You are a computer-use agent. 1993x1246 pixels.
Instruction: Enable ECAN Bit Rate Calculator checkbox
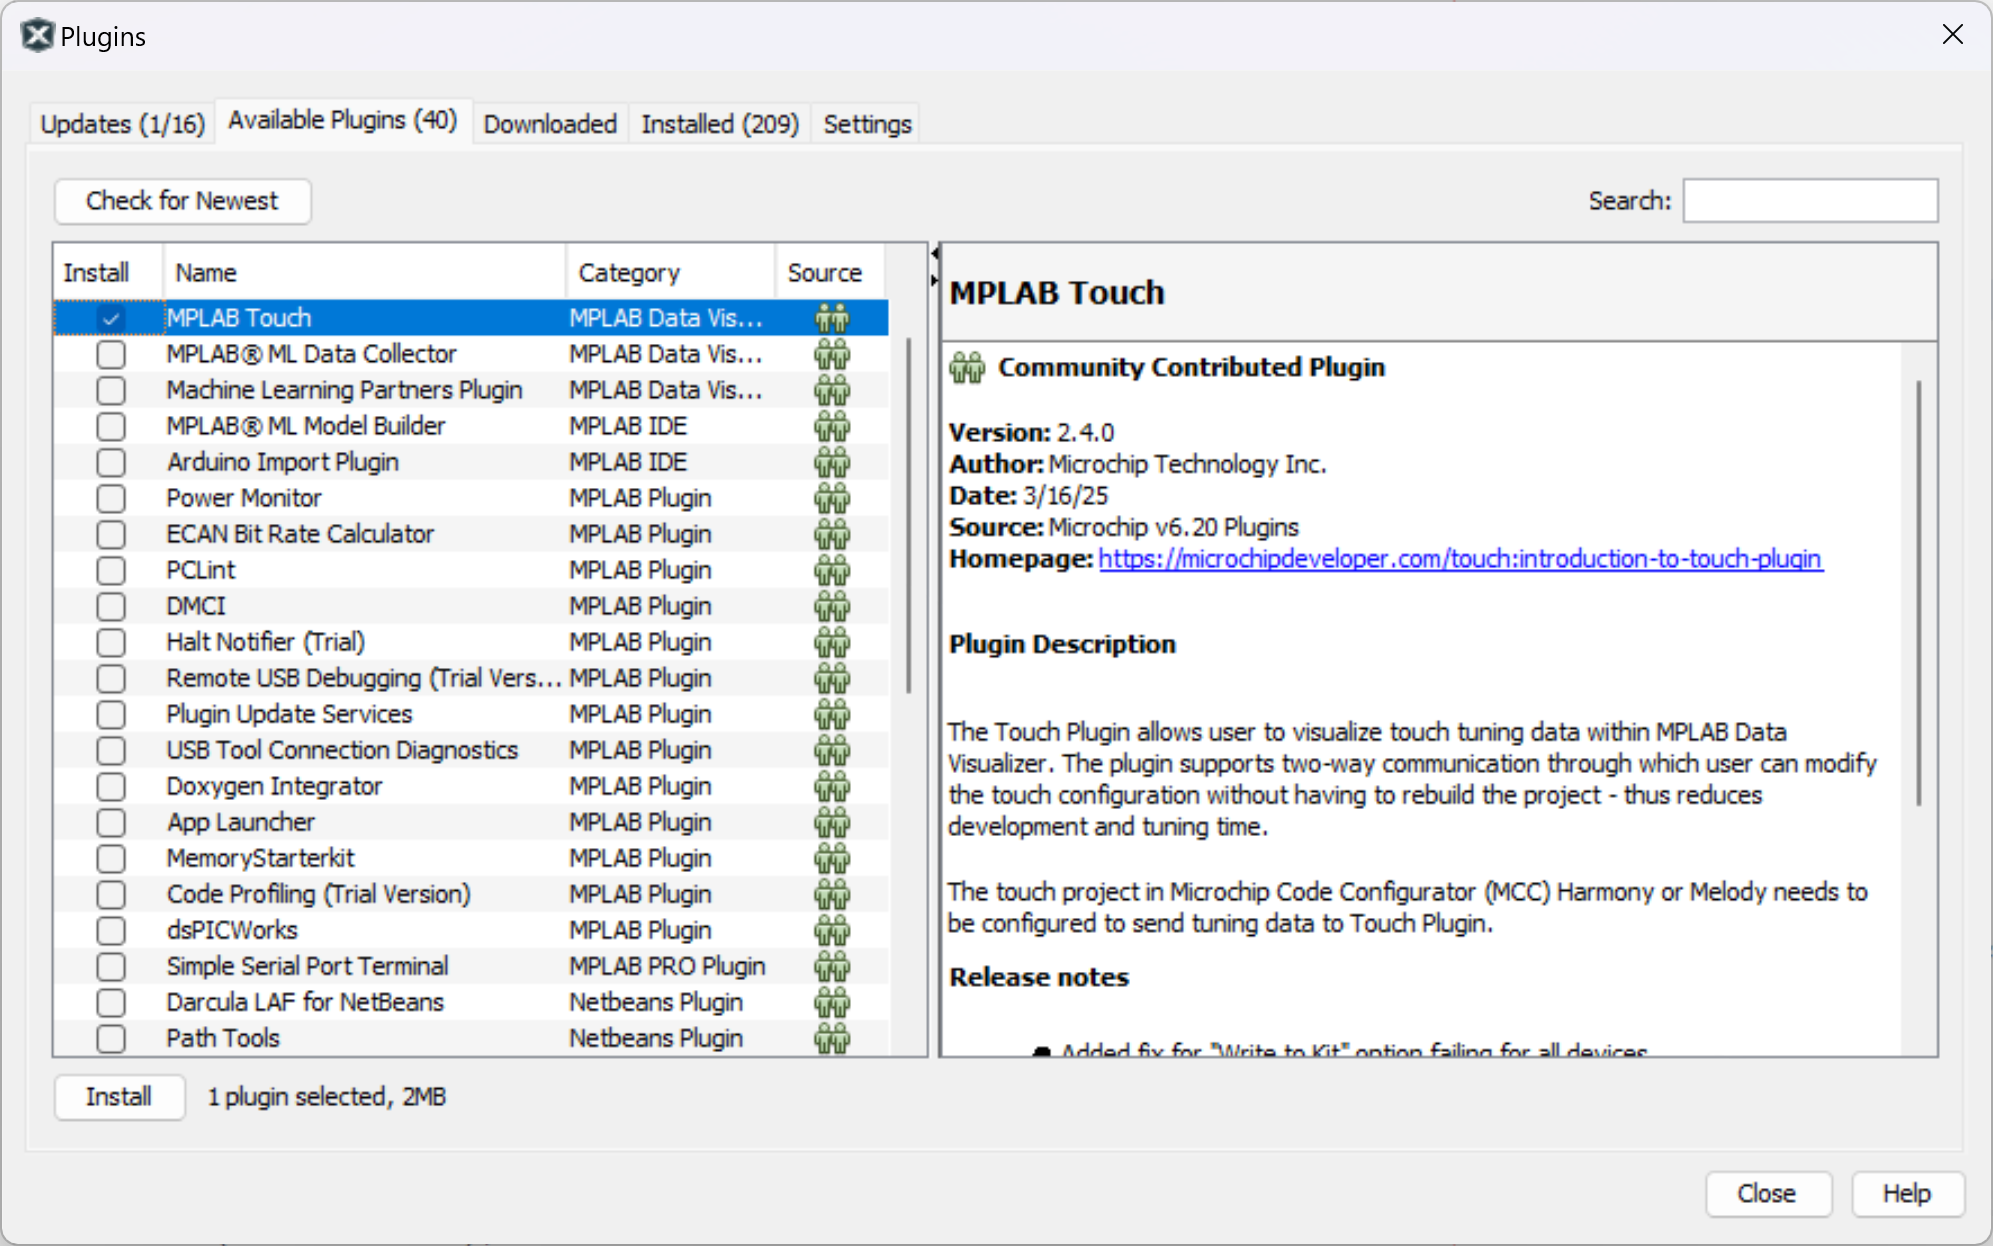(110, 534)
